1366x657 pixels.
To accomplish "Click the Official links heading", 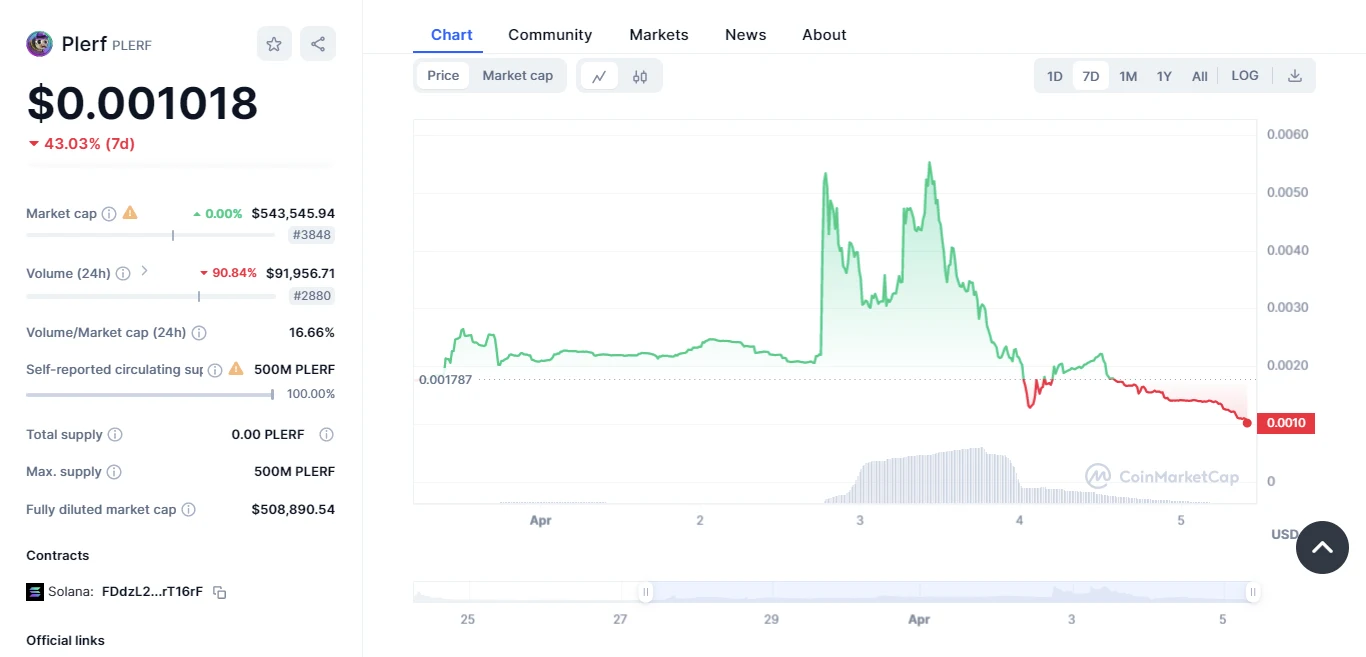I will point(65,641).
